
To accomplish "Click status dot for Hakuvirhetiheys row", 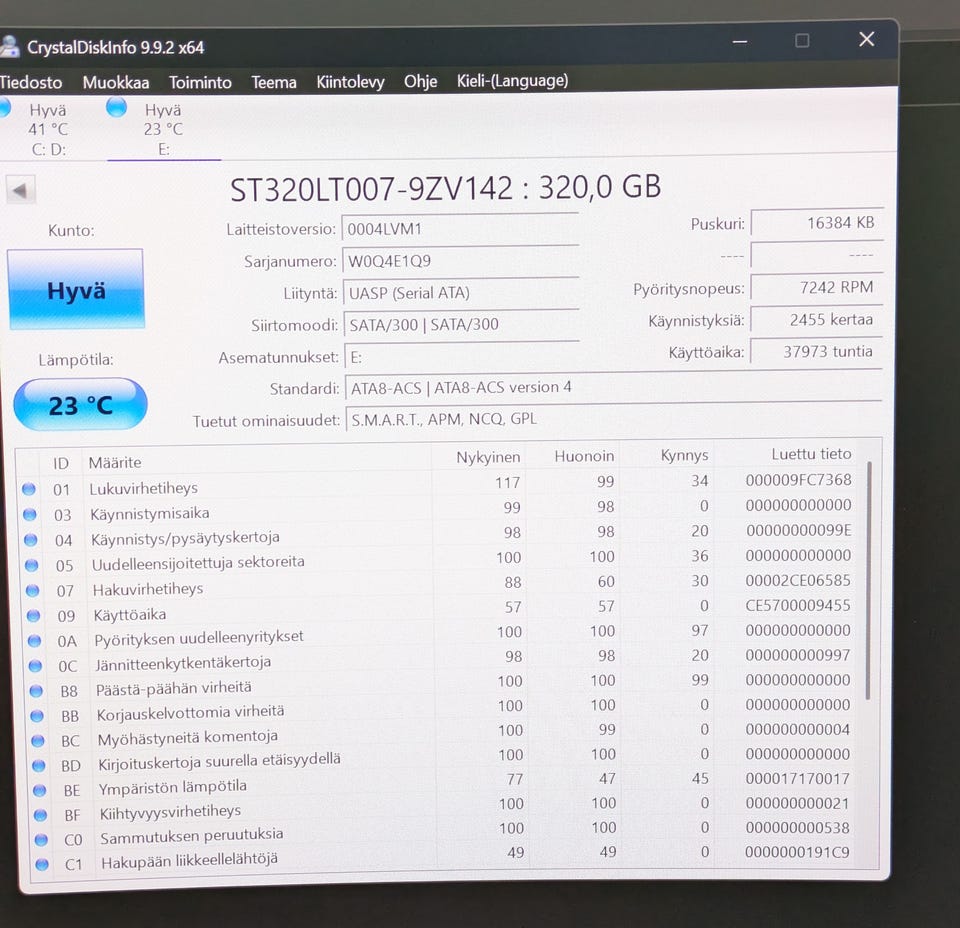I will (32, 590).
